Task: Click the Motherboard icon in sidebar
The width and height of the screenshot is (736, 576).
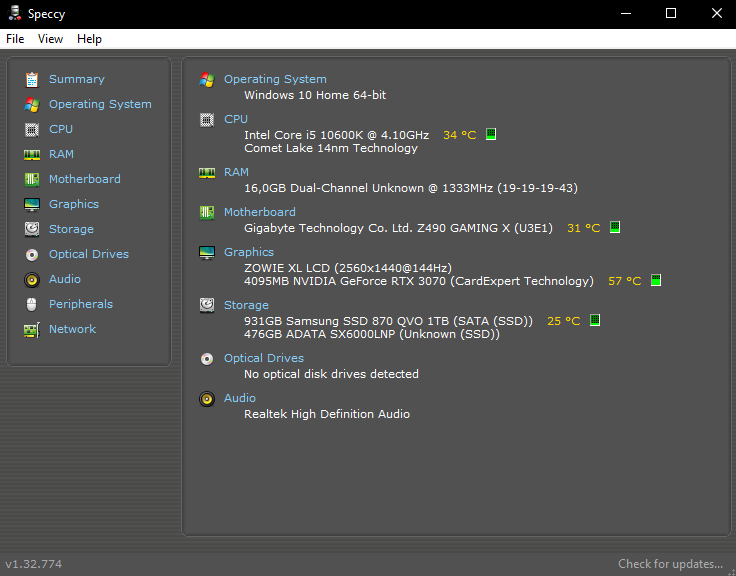Action: click(x=32, y=179)
